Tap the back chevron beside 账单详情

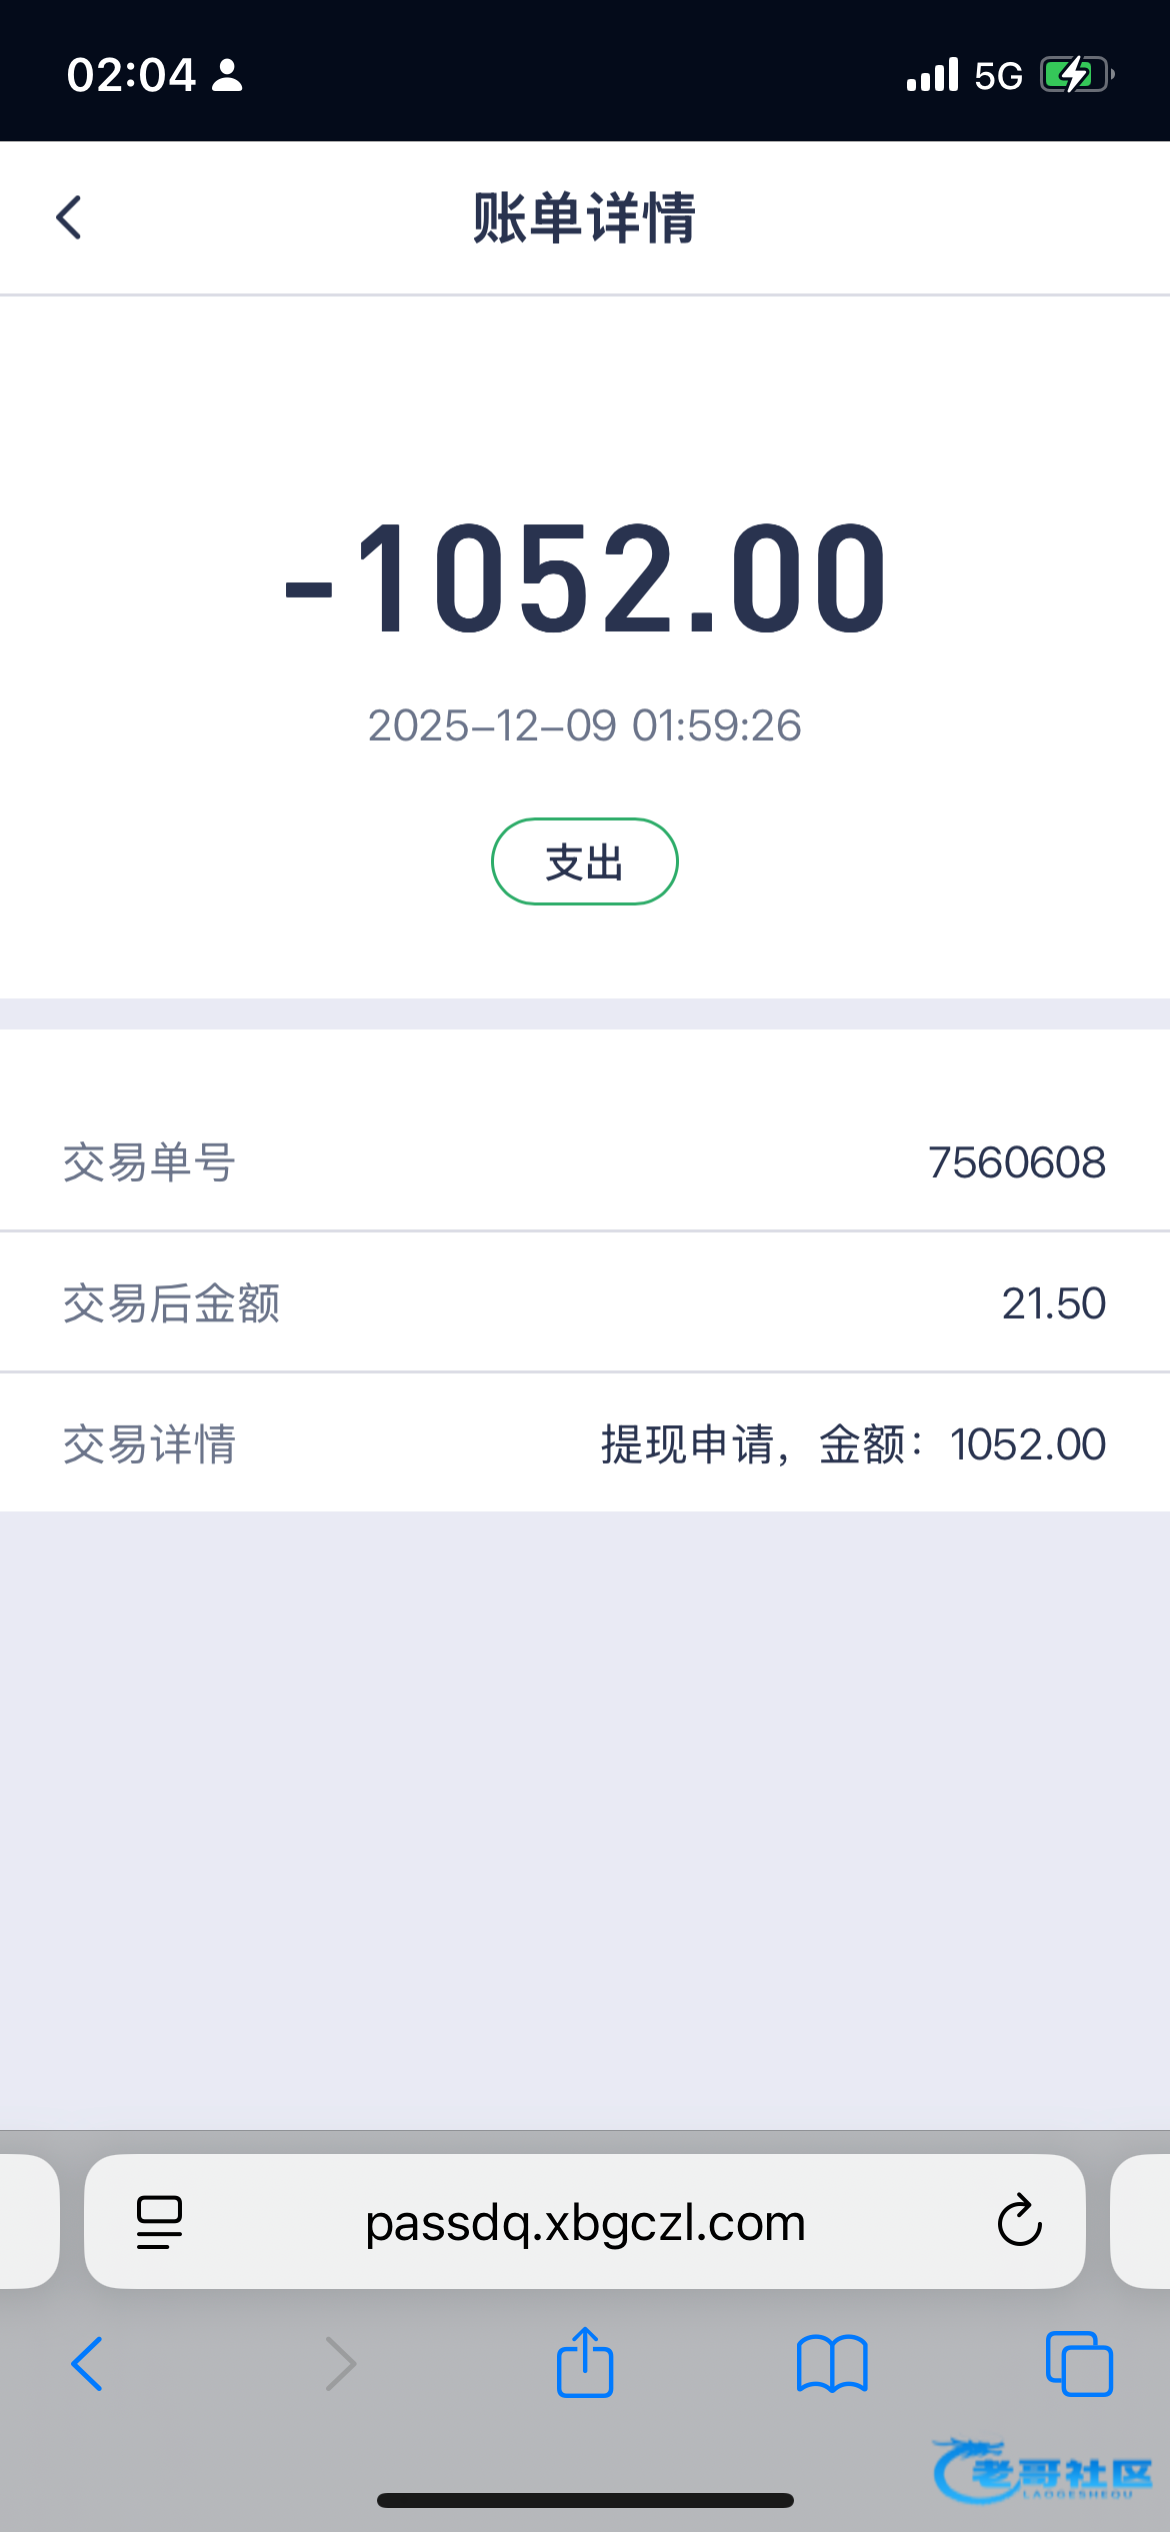pos(69,218)
